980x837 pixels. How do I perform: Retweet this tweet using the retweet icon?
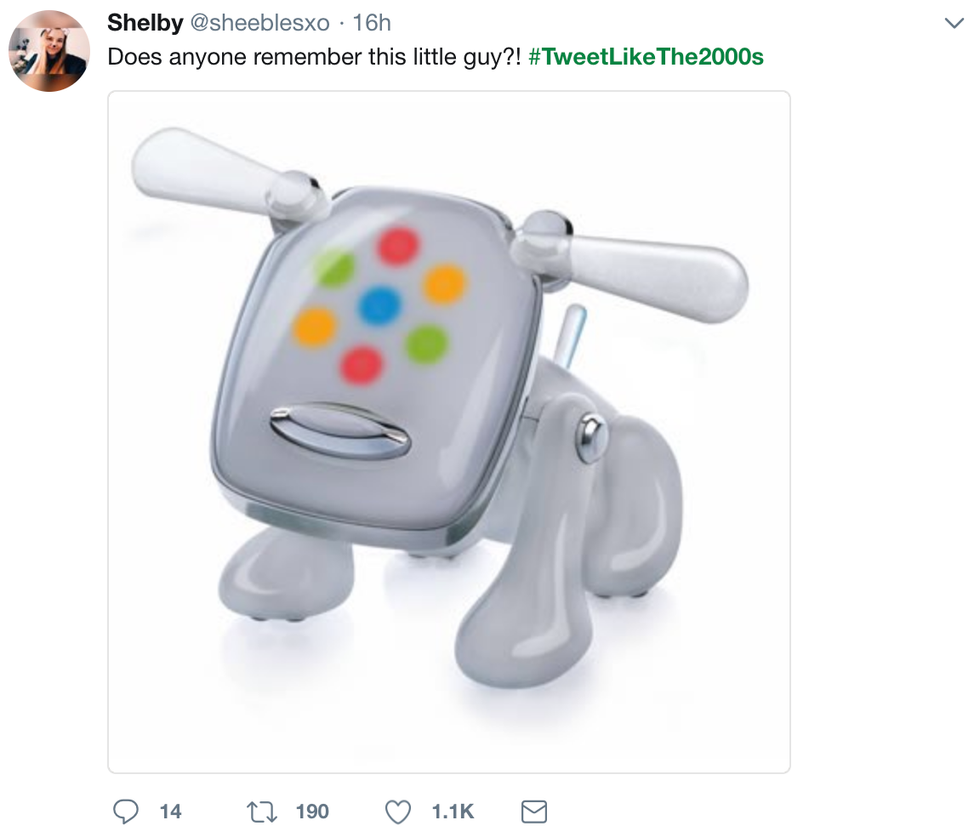tap(264, 811)
